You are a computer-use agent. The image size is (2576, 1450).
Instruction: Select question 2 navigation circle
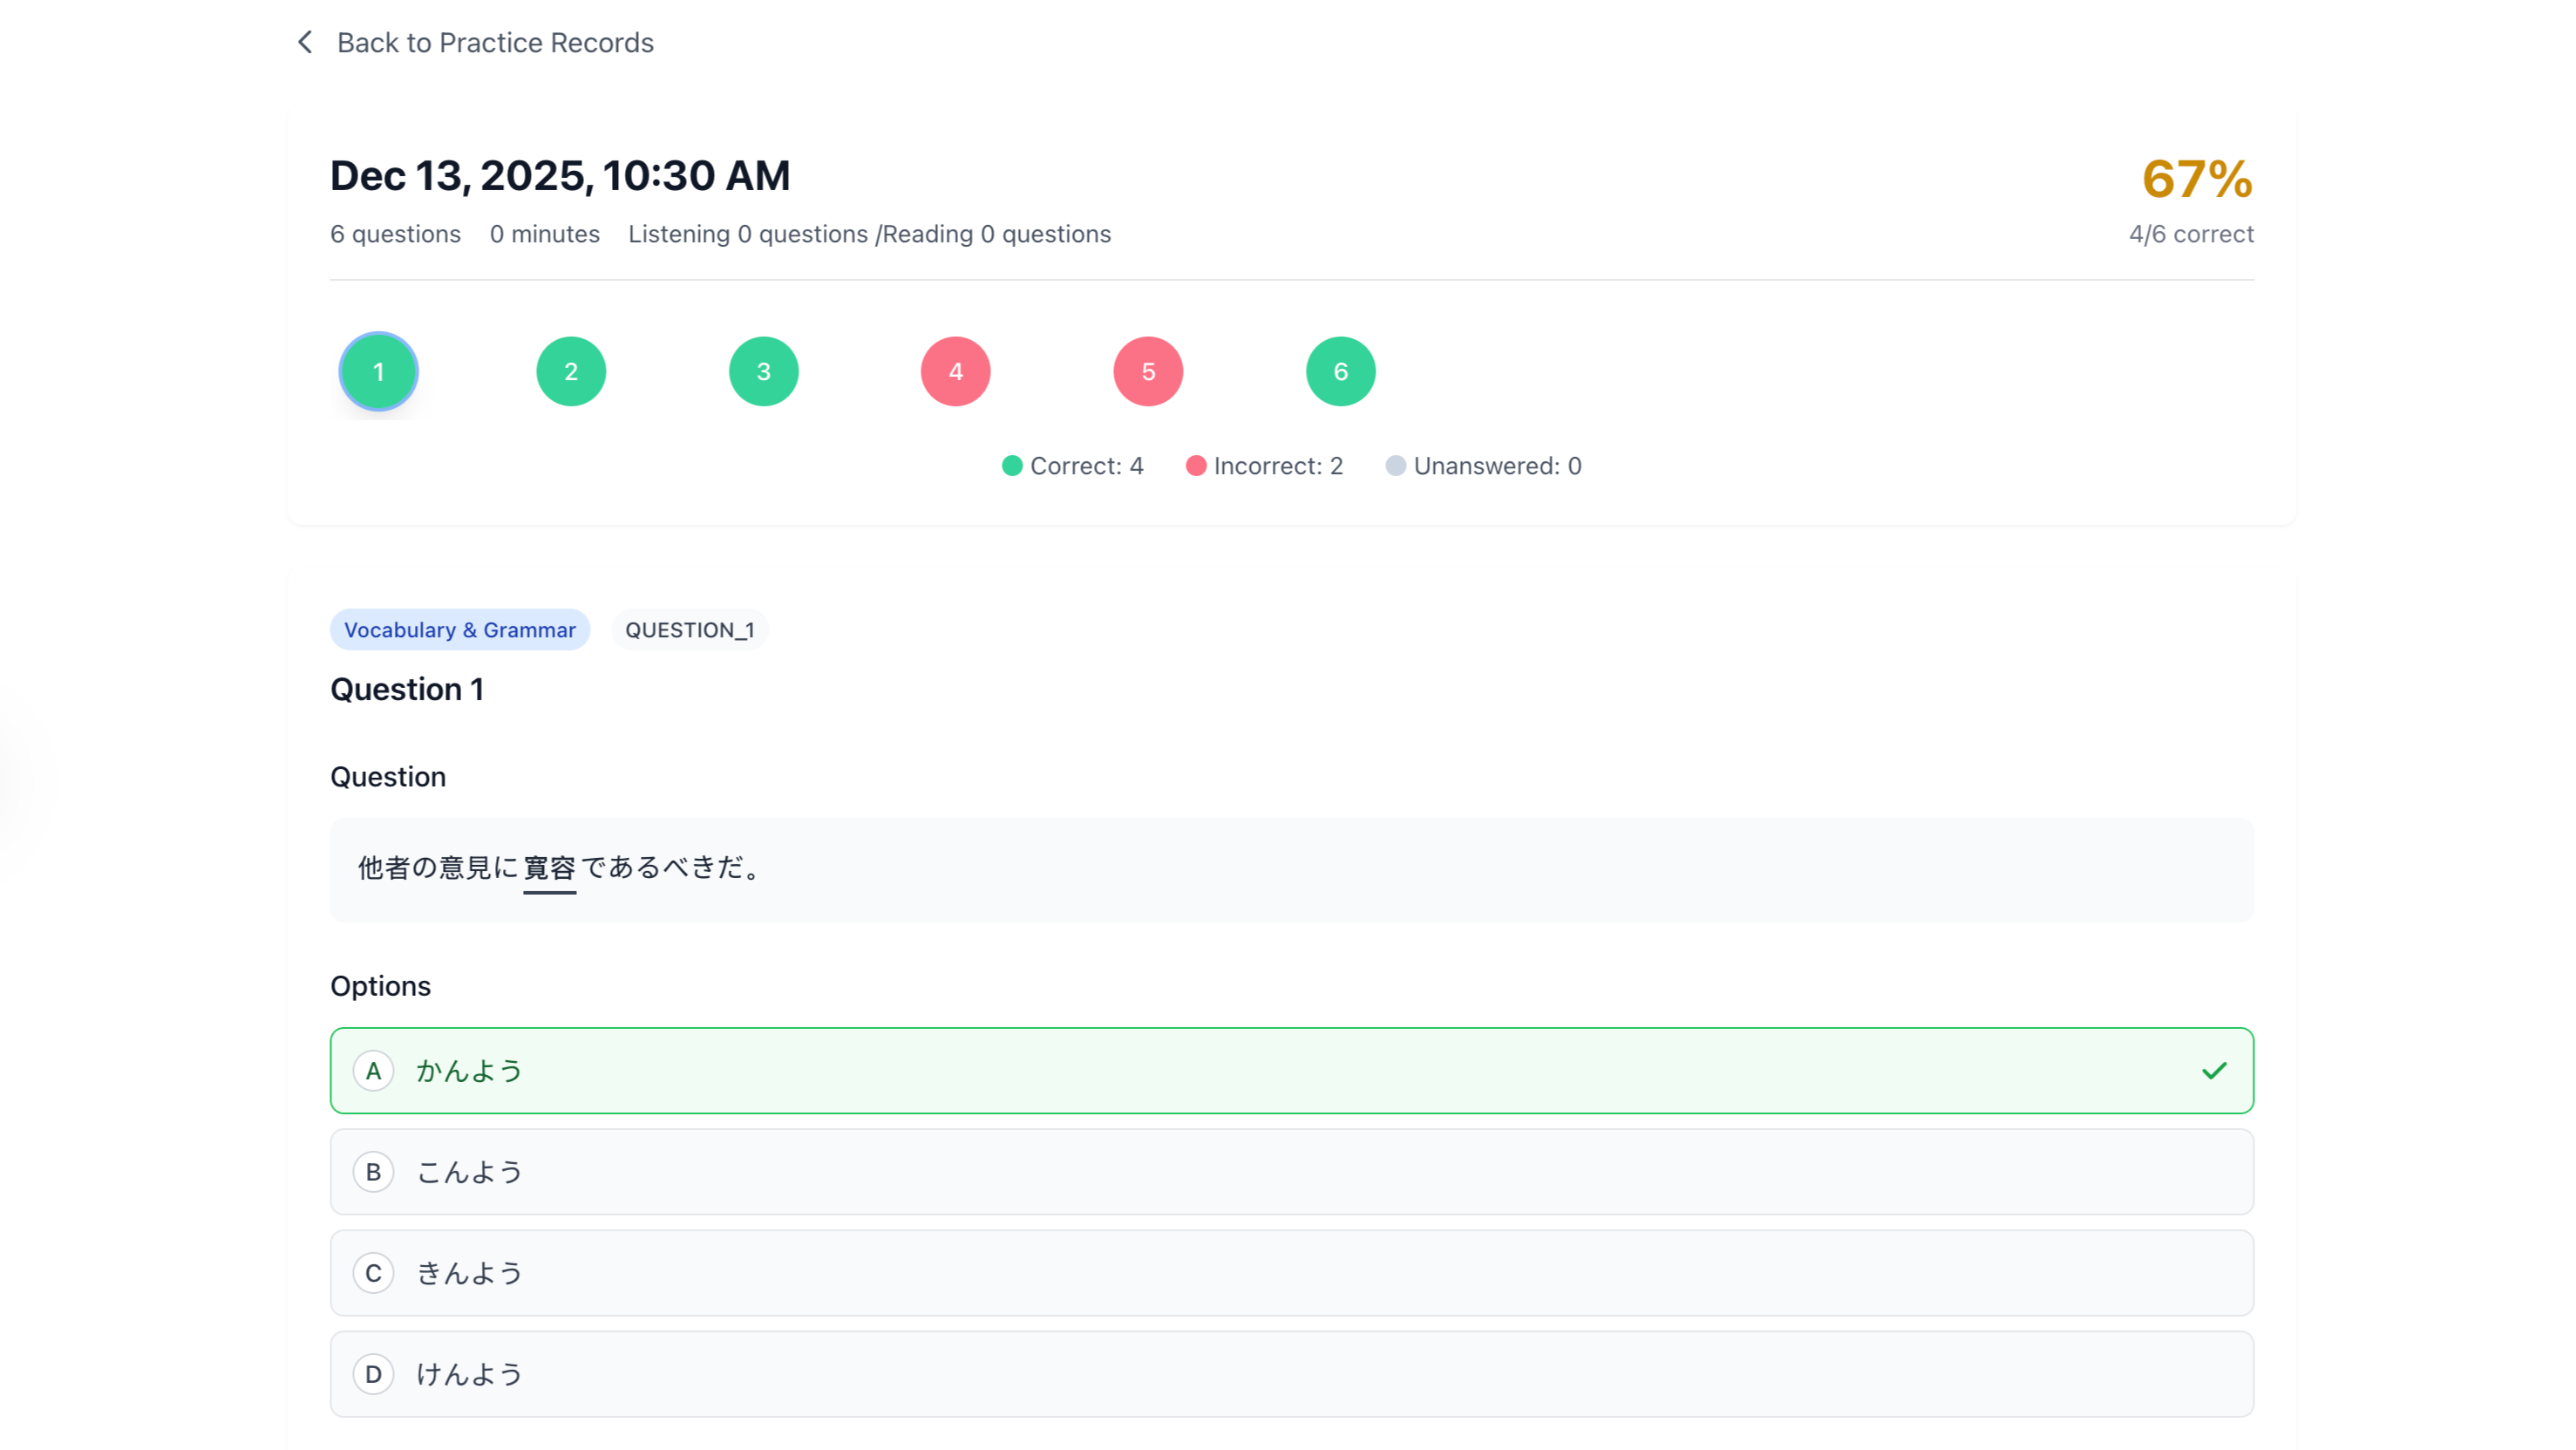click(x=570, y=371)
